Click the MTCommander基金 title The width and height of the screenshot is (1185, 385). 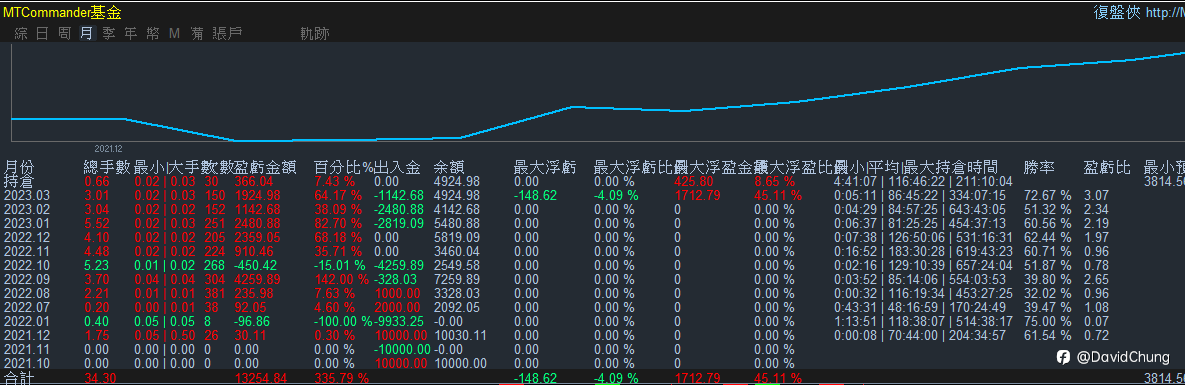pyautogui.click(x=61, y=12)
